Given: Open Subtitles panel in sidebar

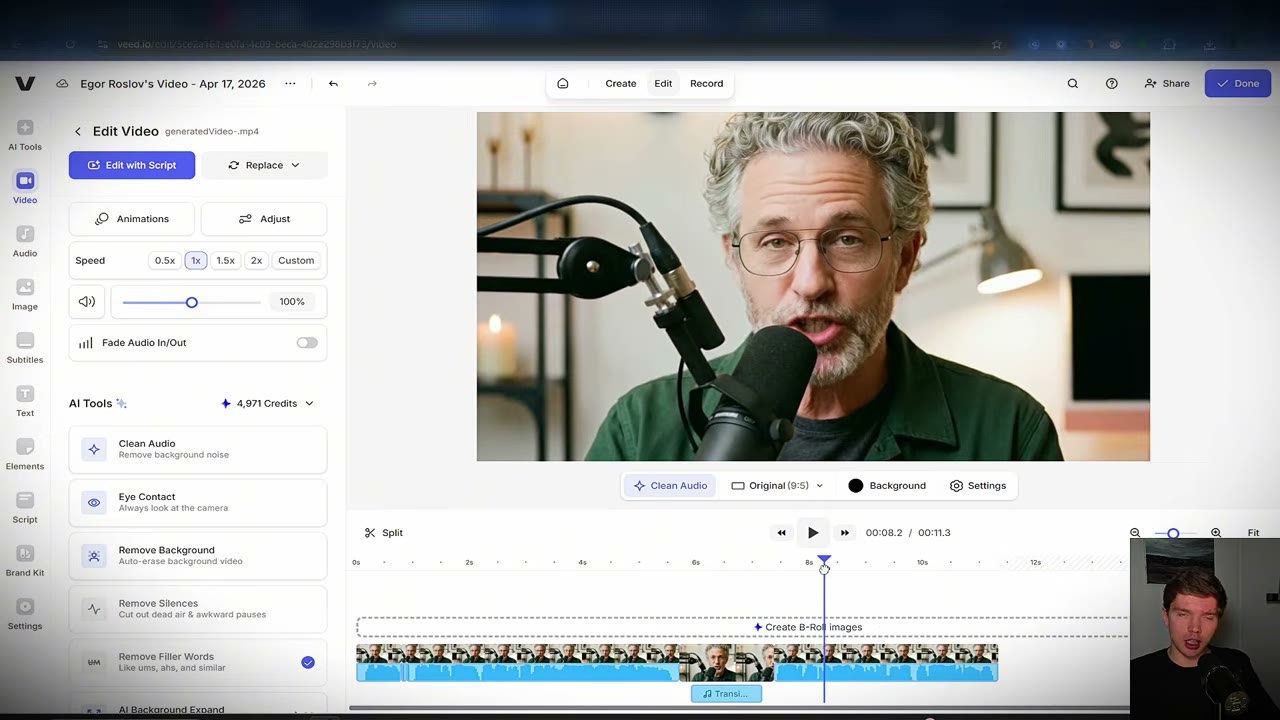Looking at the screenshot, I should pos(25,348).
